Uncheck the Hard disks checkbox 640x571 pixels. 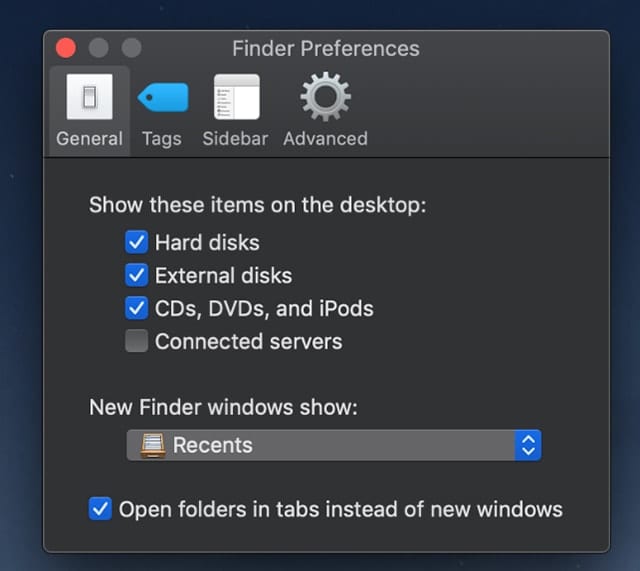pos(137,242)
